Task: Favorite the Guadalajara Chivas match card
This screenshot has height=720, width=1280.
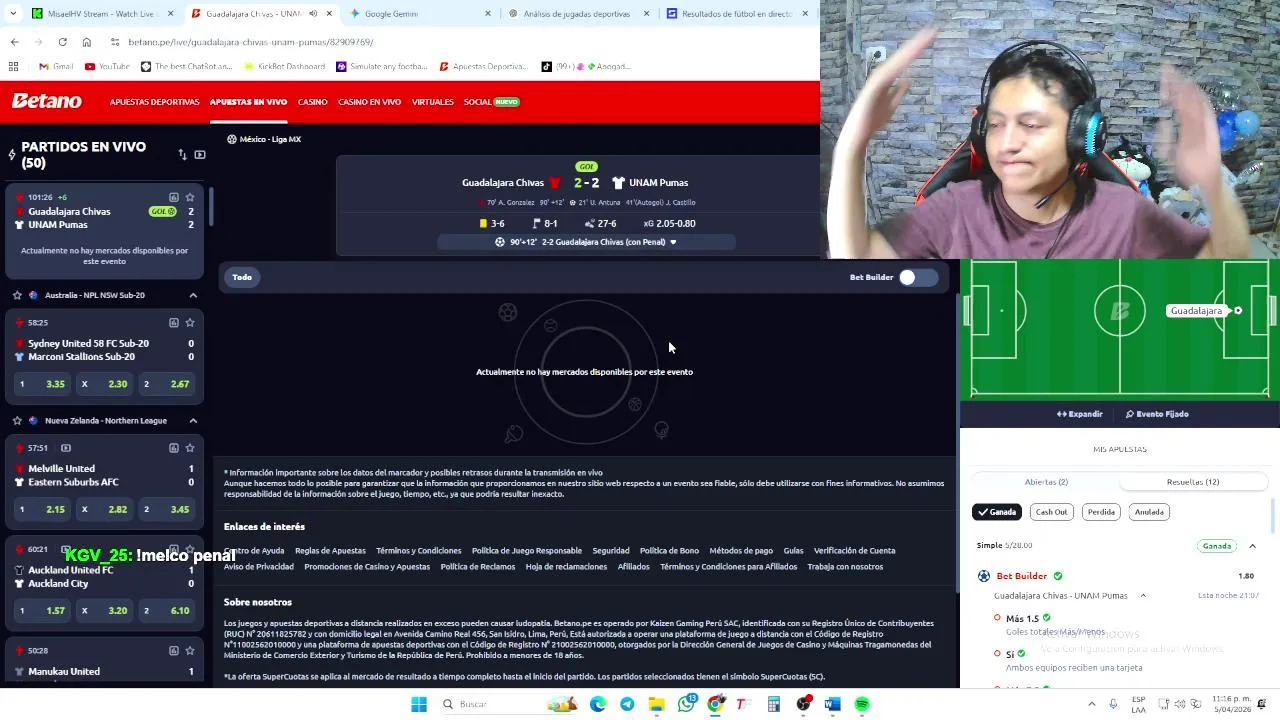Action: [190, 197]
